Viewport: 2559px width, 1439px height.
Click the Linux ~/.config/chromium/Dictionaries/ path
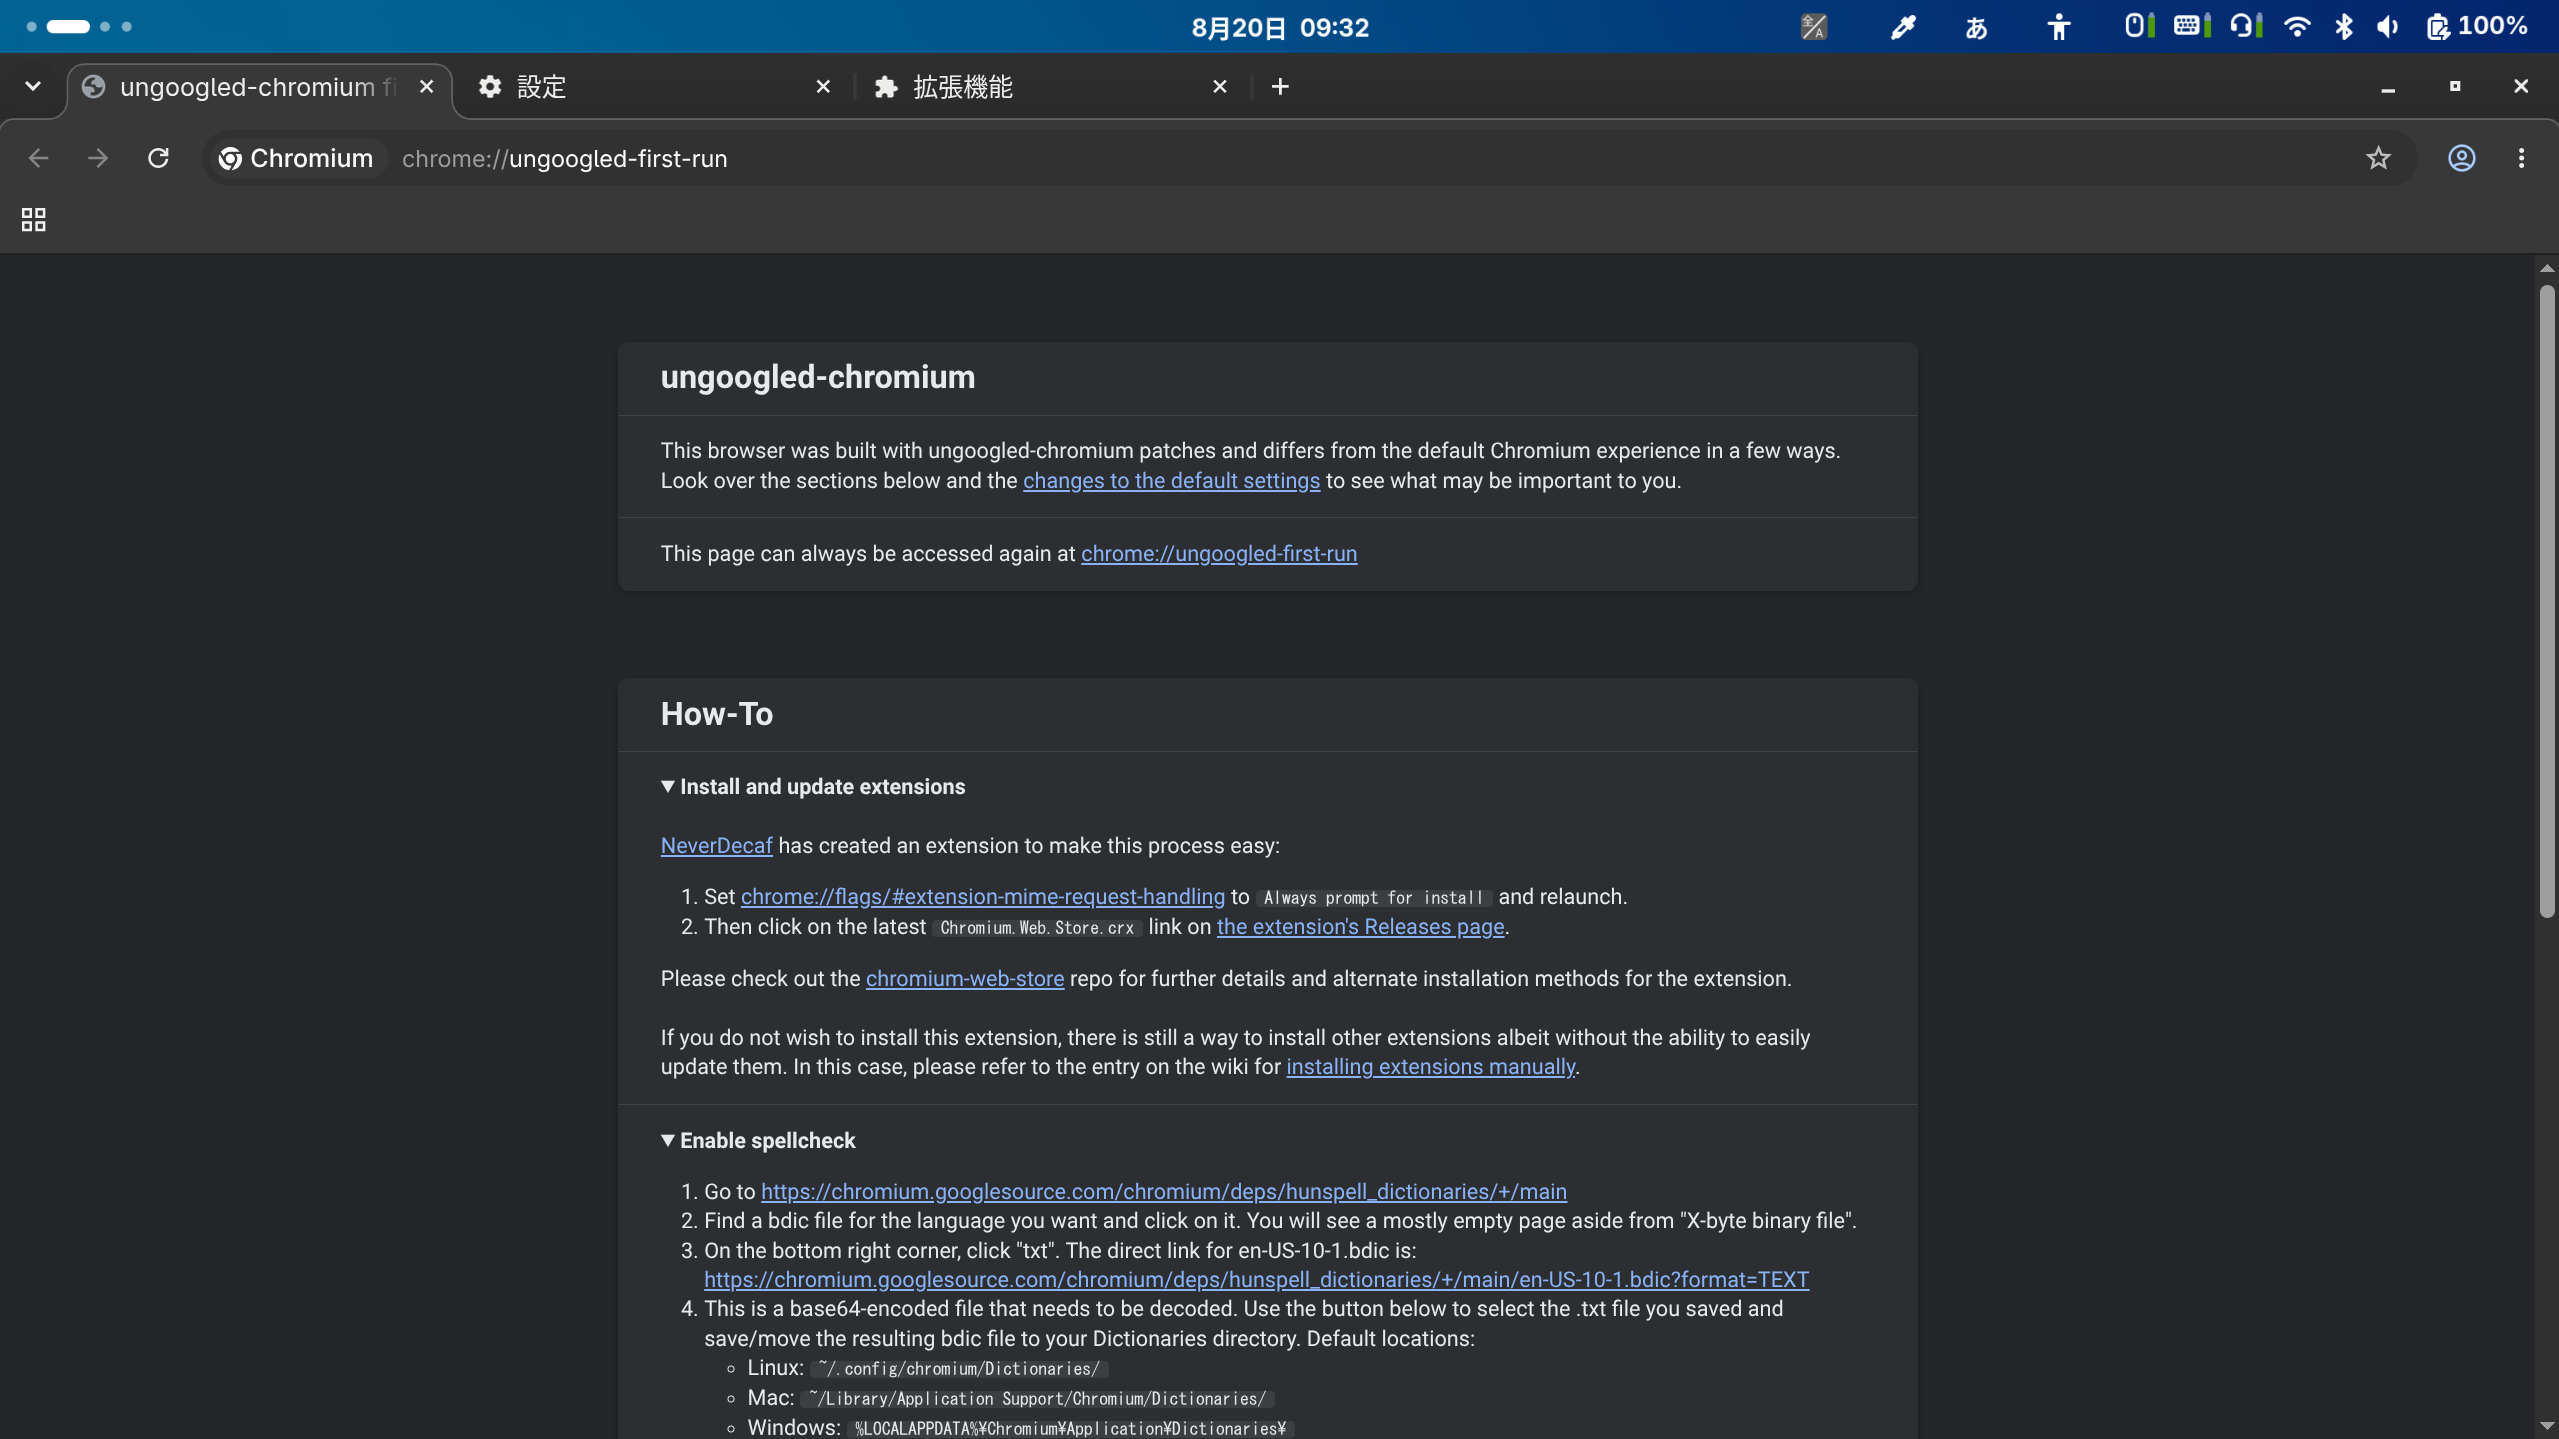pos(958,1369)
